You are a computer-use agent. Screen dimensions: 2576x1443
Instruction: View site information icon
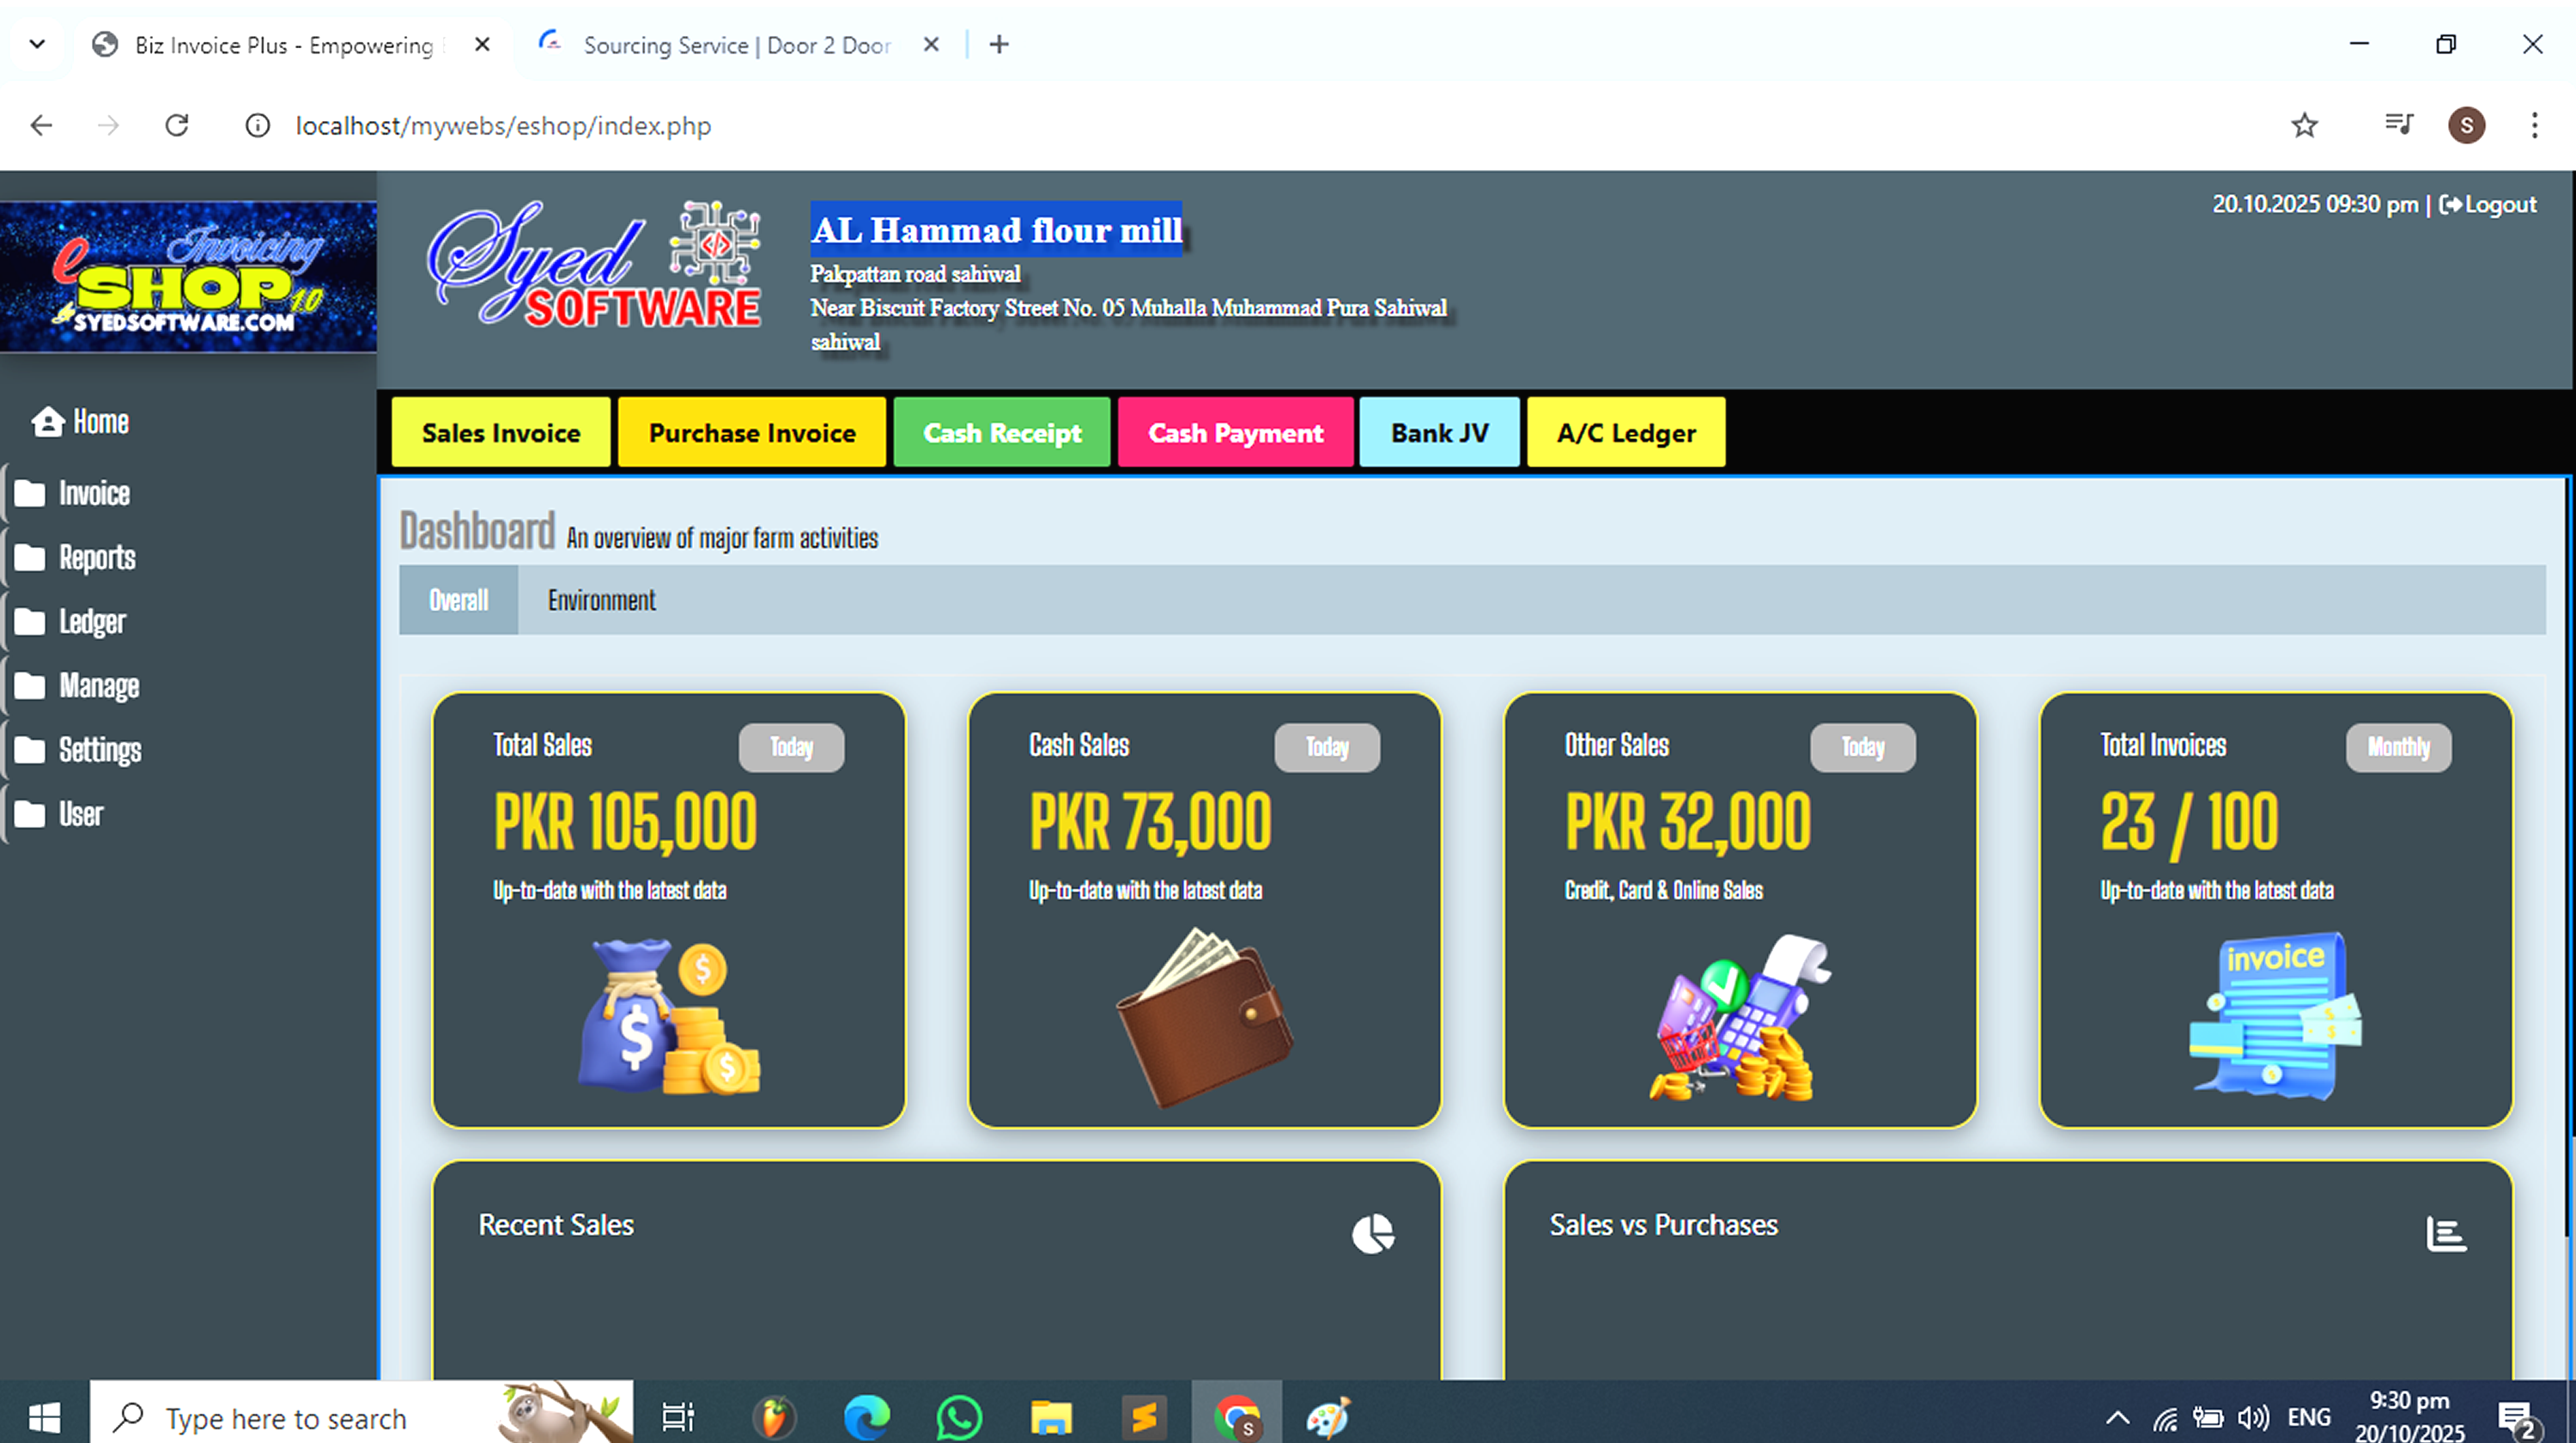coord(257,125)
